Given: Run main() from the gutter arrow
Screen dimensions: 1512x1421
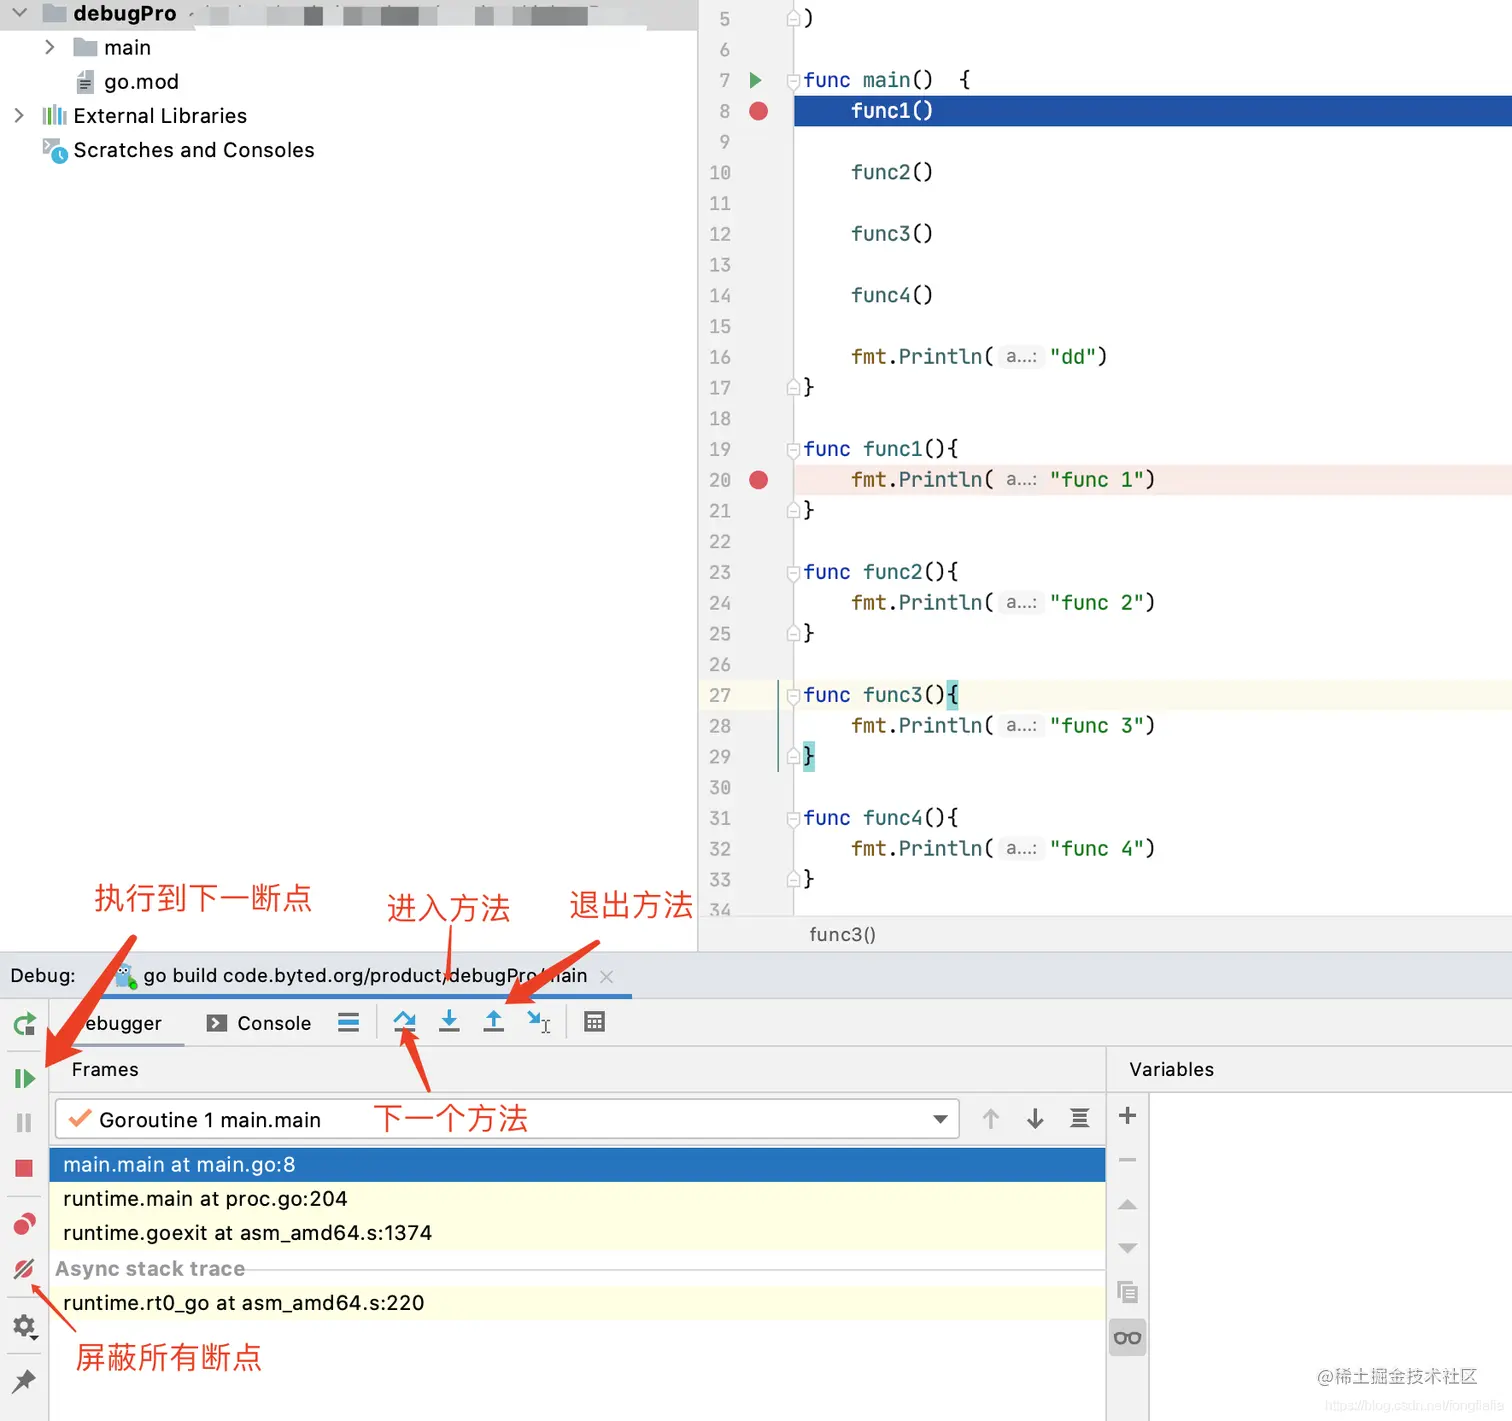Looking at the screenshot, I should point(756,80).
